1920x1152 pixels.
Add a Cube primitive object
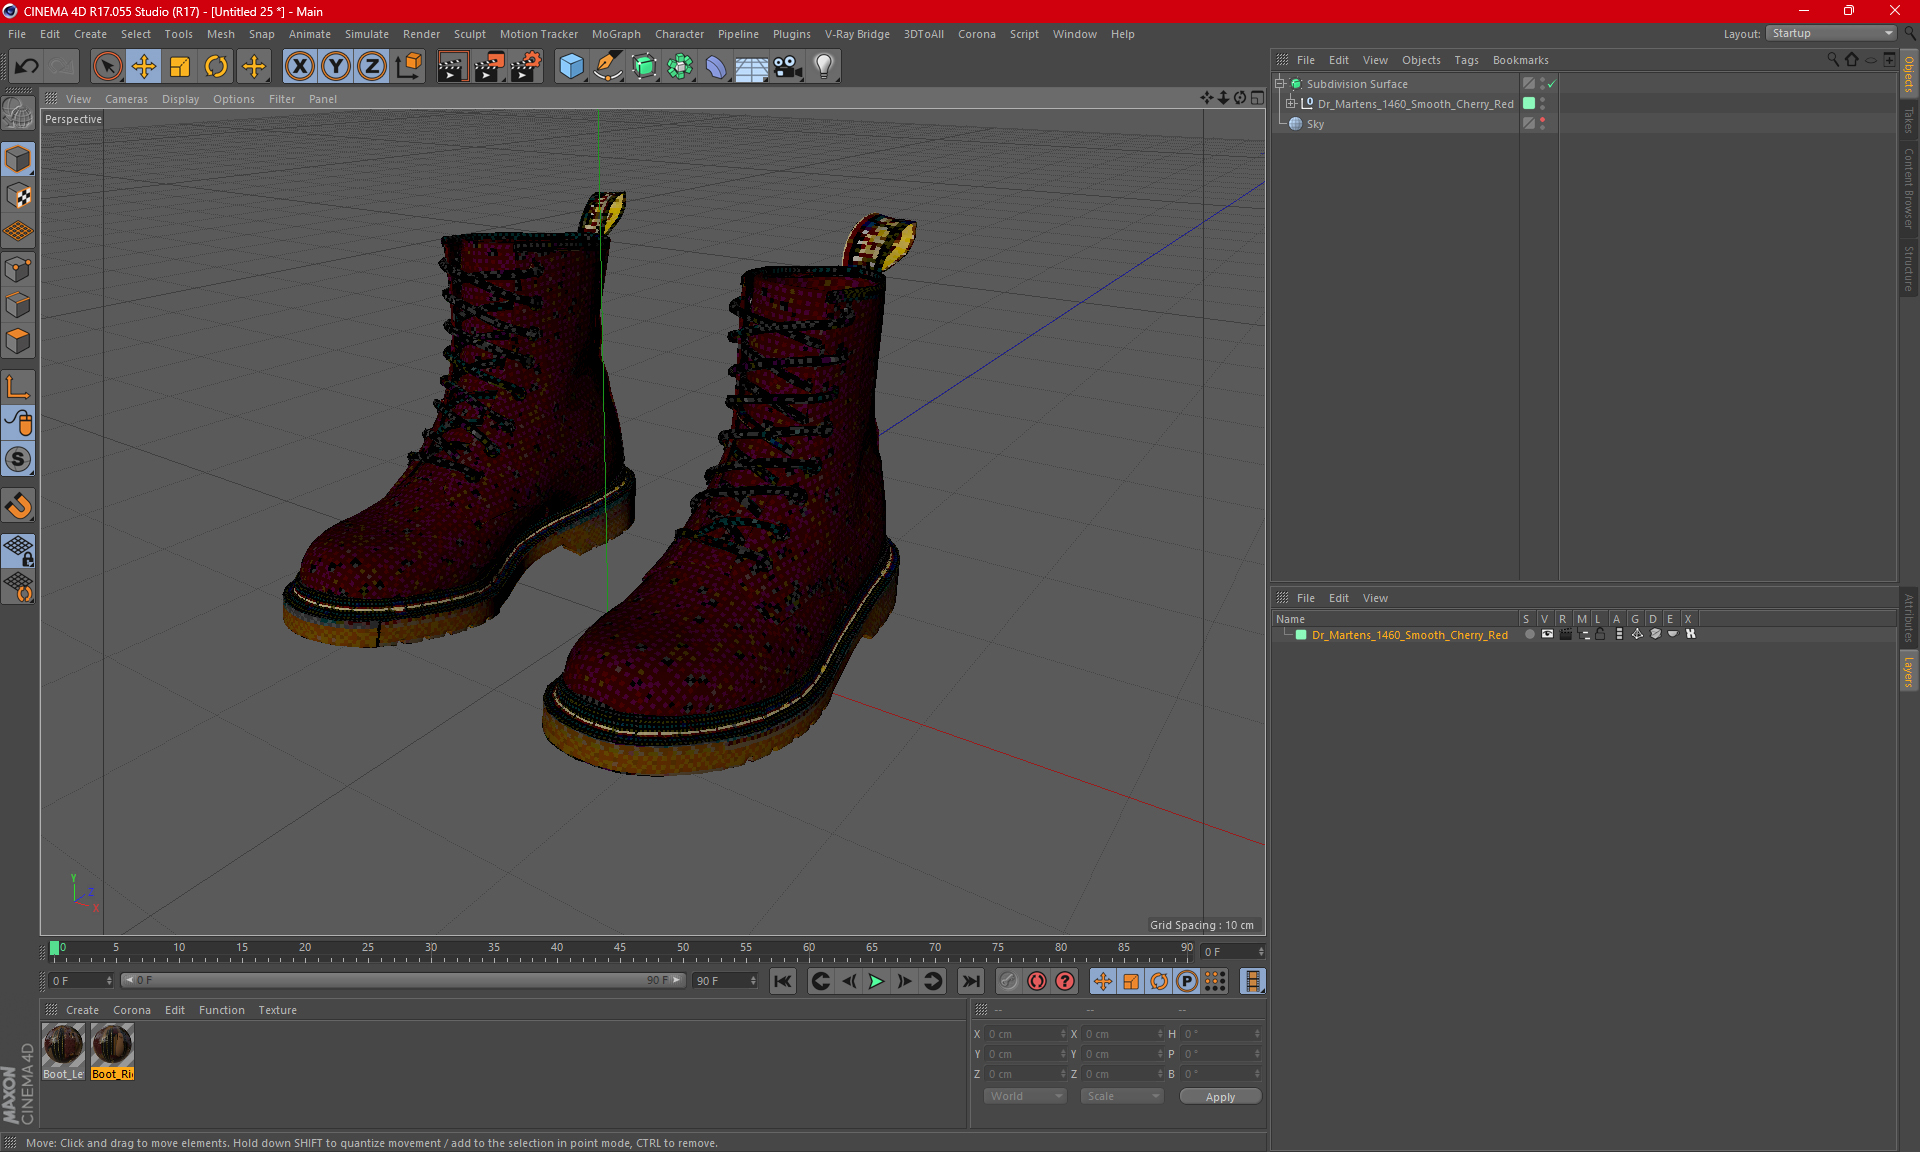point(571,67)
